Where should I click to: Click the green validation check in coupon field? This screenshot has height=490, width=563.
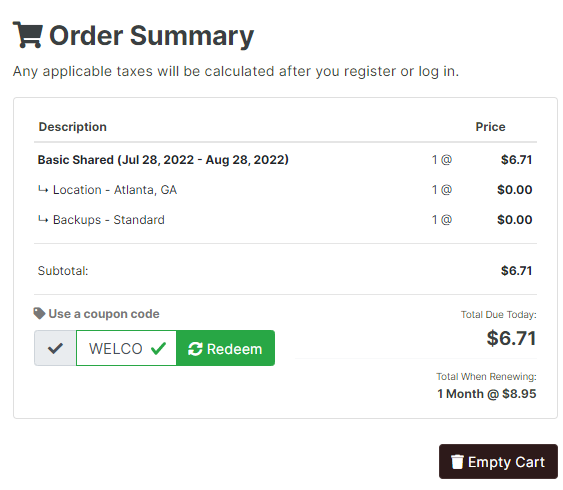[158, 348]
